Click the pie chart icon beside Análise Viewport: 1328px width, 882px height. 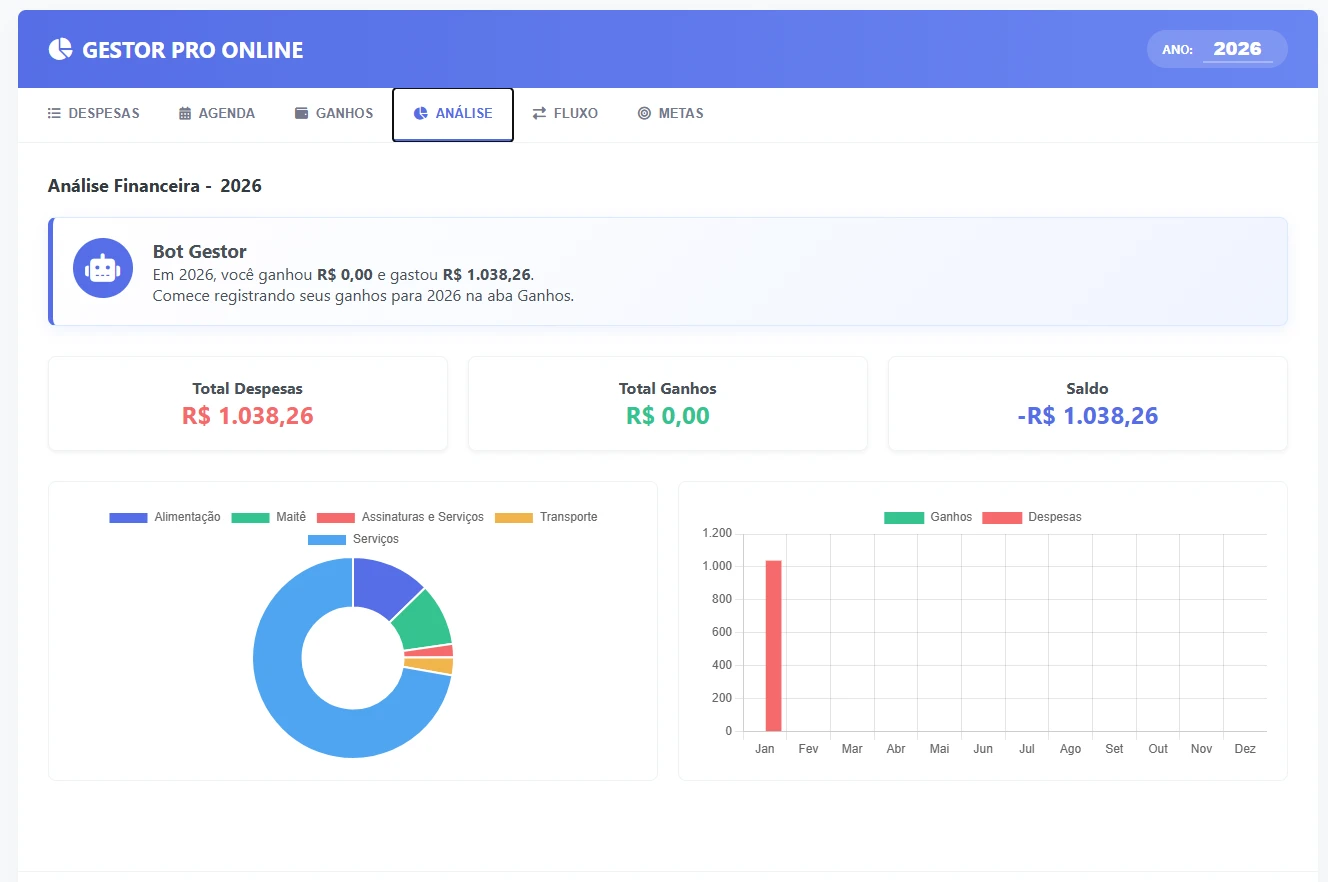click(421, 114)
